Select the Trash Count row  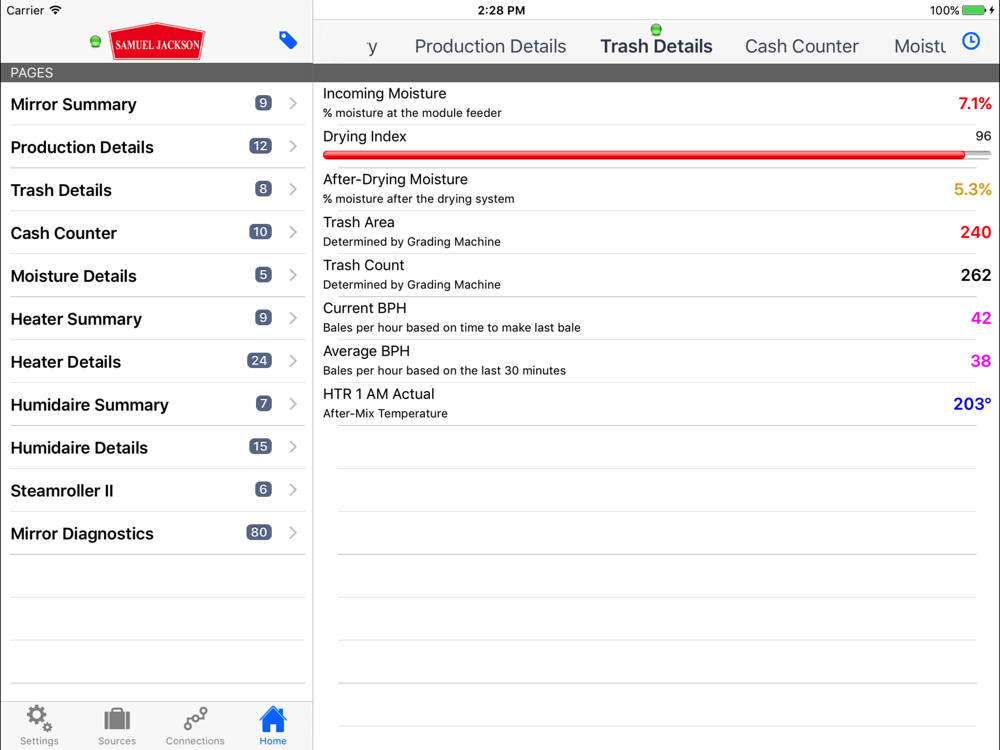click(657, 275)
